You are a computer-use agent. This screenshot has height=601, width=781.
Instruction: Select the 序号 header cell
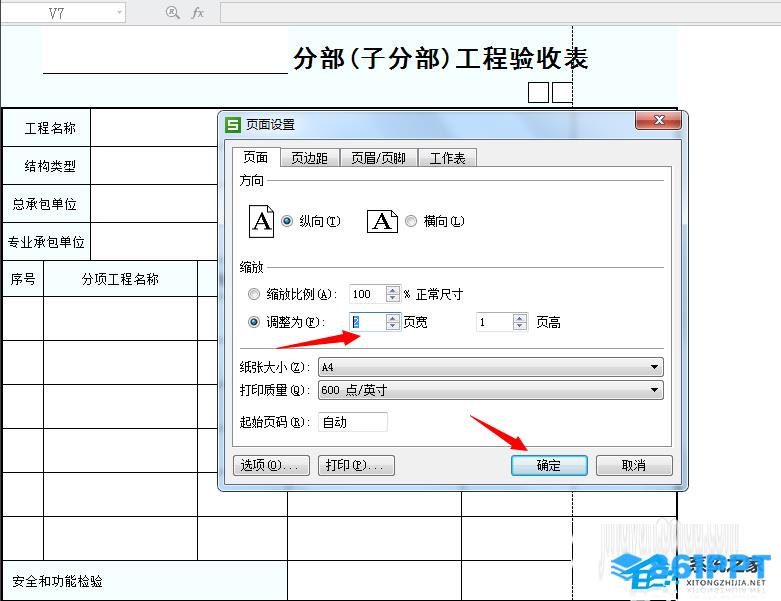23,279
